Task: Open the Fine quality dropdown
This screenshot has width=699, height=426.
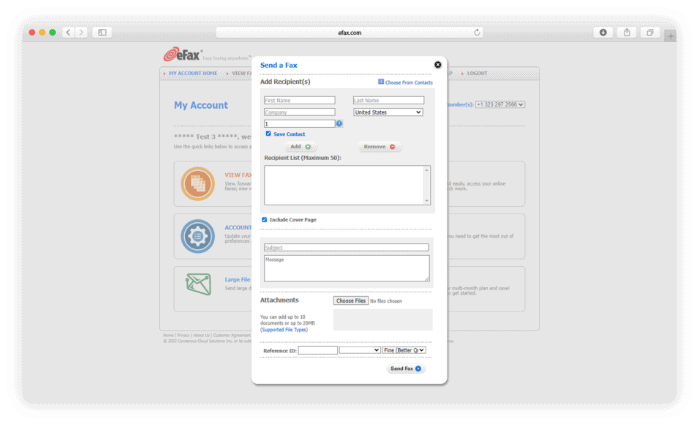Action: tap(404, 350)
